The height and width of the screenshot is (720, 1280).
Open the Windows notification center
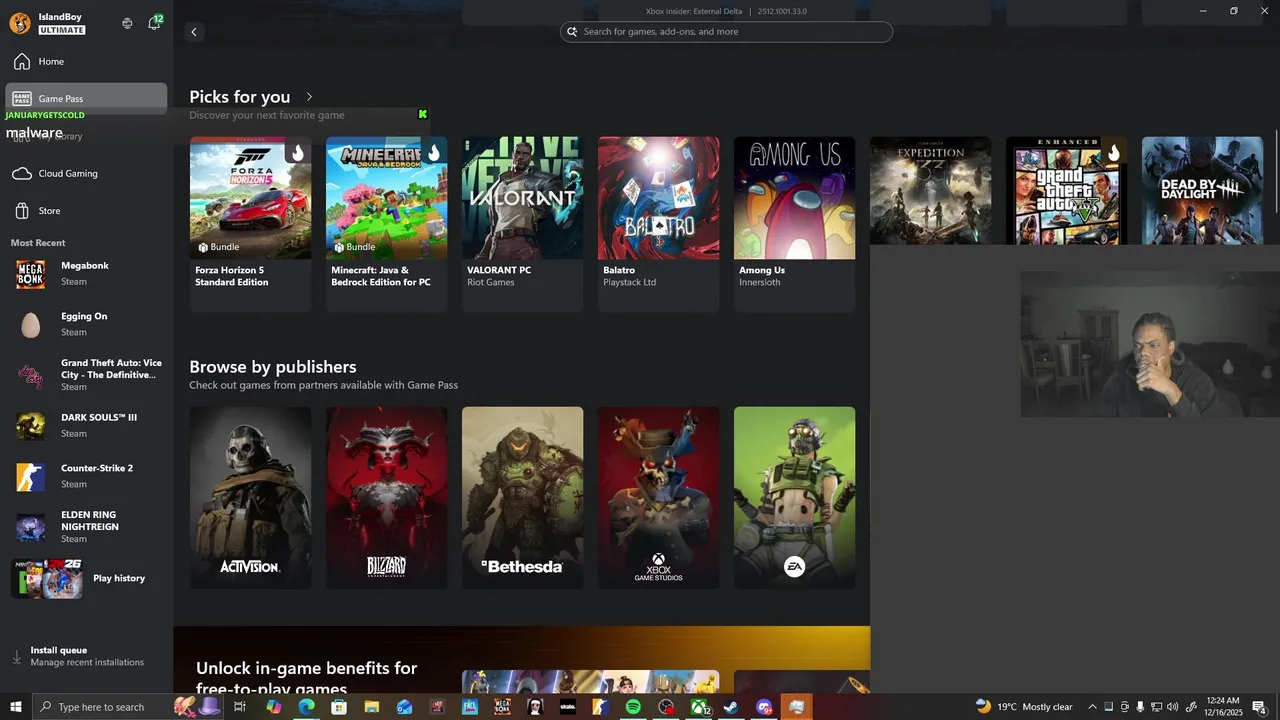(1260, 707)
